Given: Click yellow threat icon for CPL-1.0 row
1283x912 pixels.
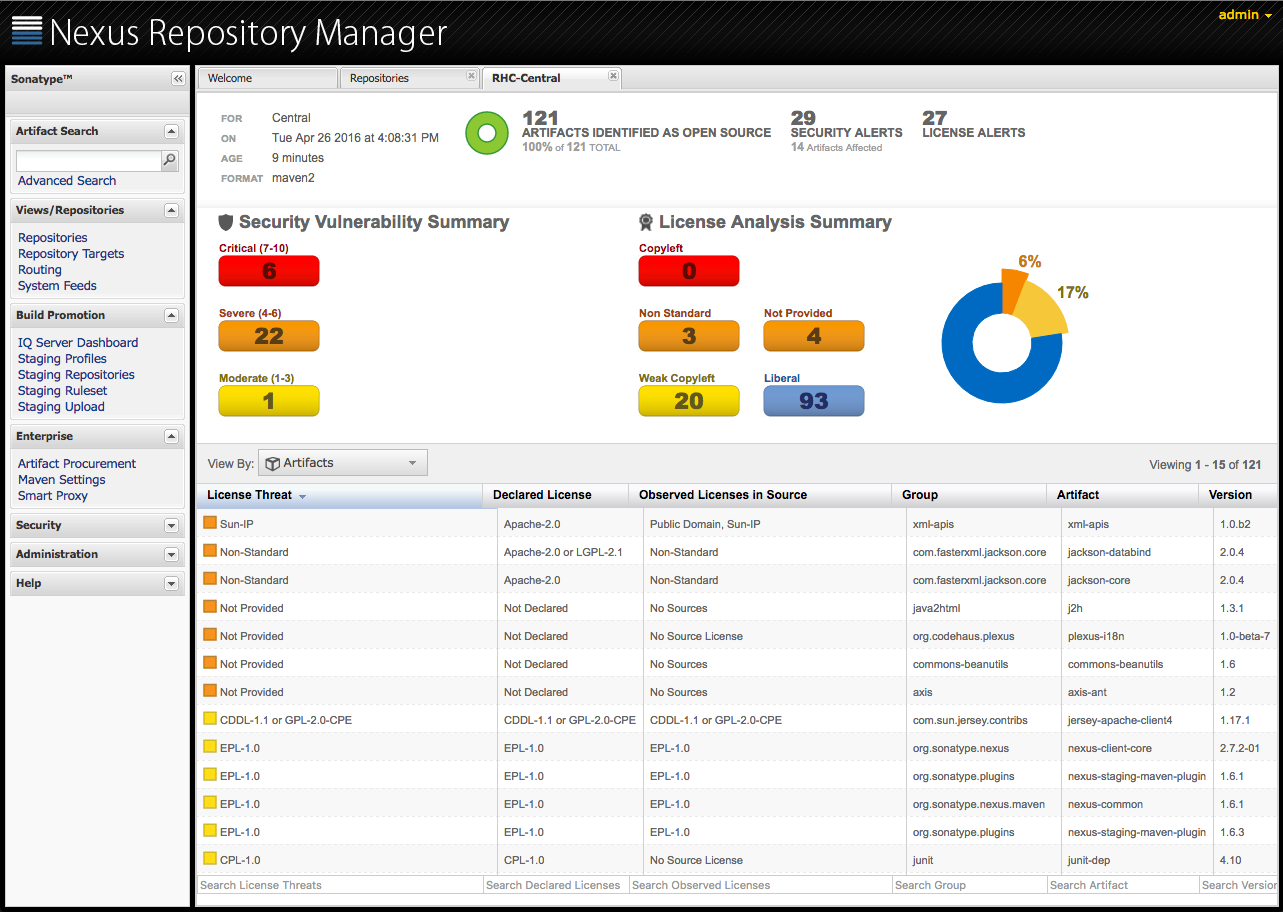Looking at the screenshot, I should (210, 858).
